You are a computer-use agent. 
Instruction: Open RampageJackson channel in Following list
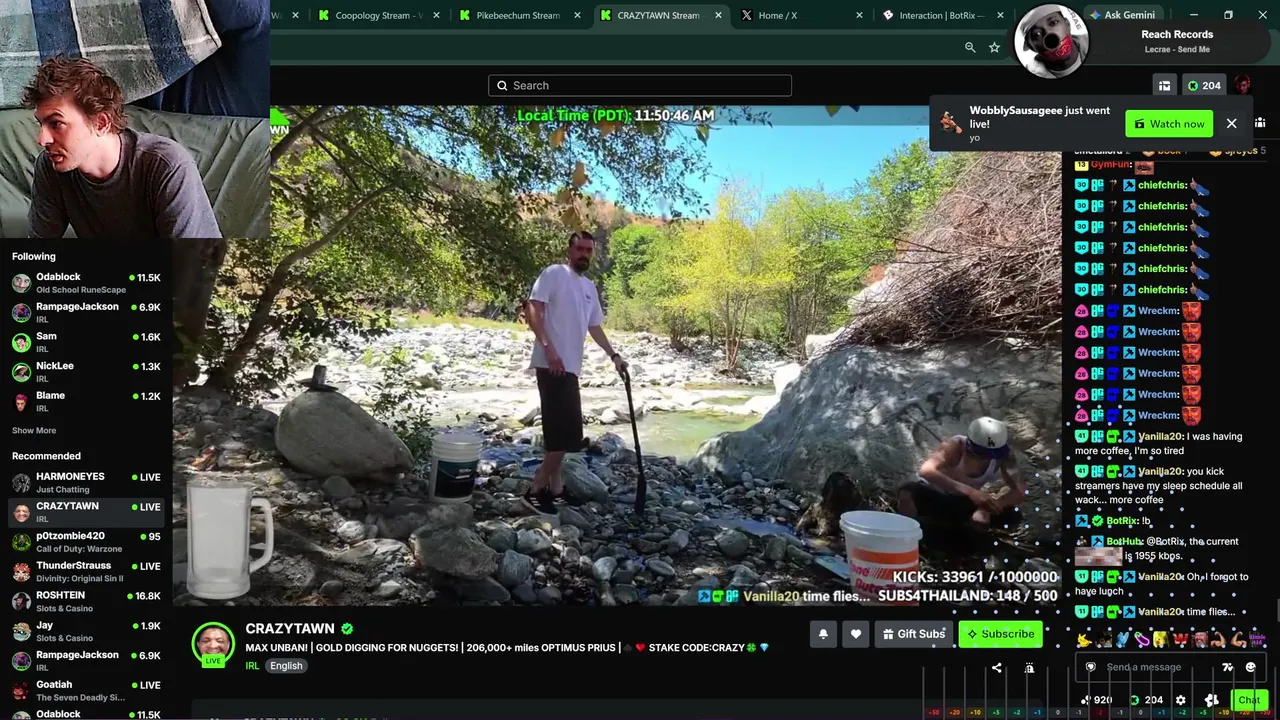(x=86, y=313)
